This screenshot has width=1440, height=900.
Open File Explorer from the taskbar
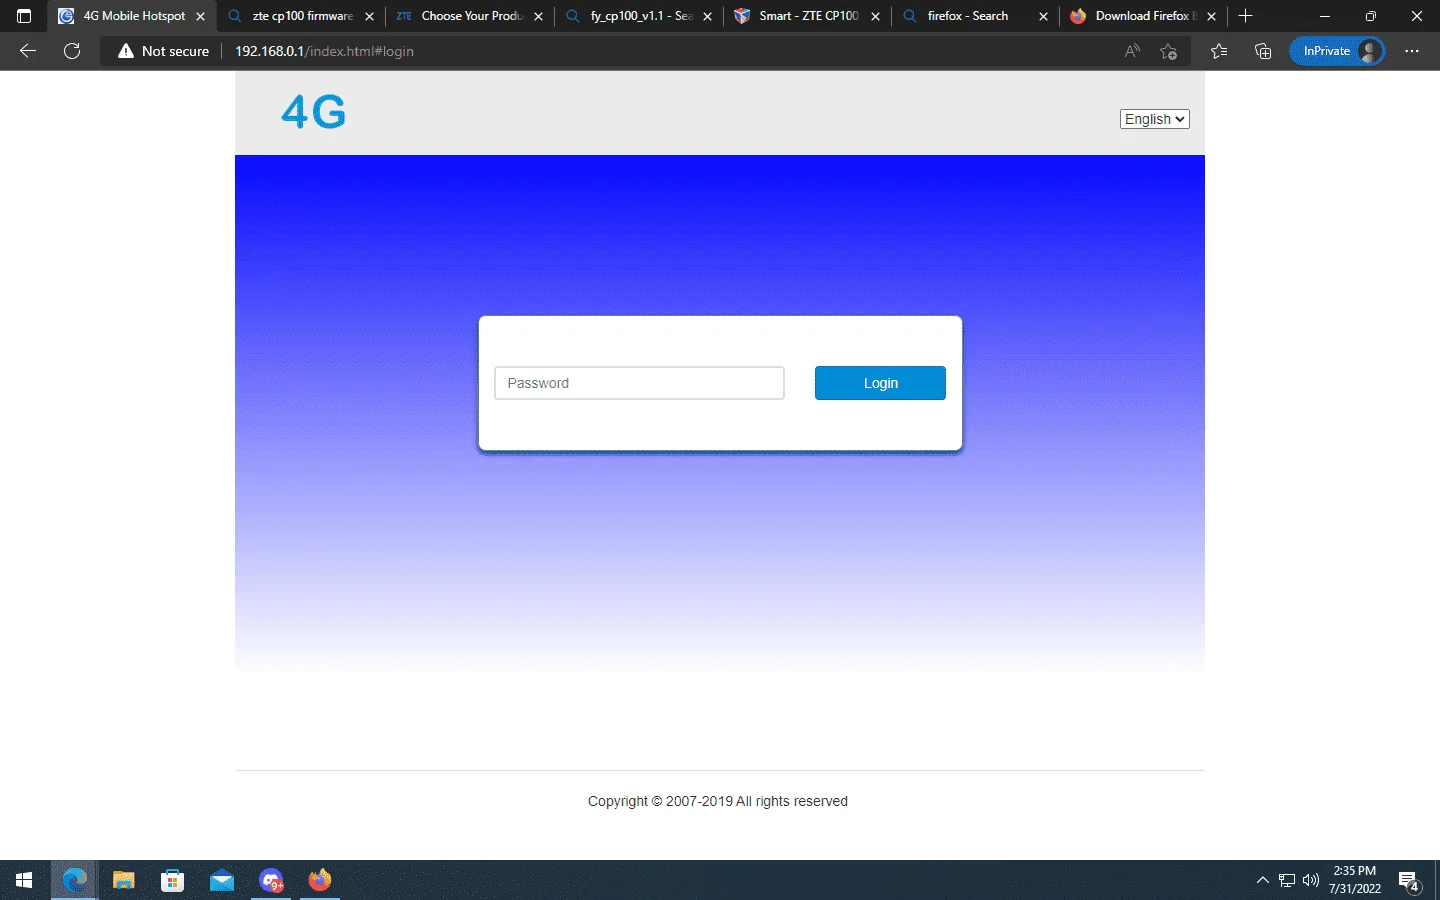tap(124, 880)
